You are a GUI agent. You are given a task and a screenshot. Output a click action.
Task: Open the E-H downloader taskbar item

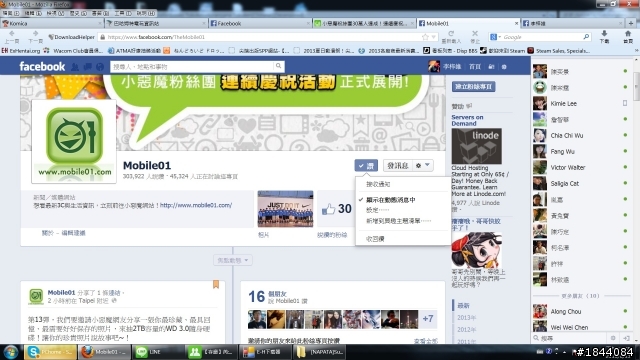(x=264, y=352)
